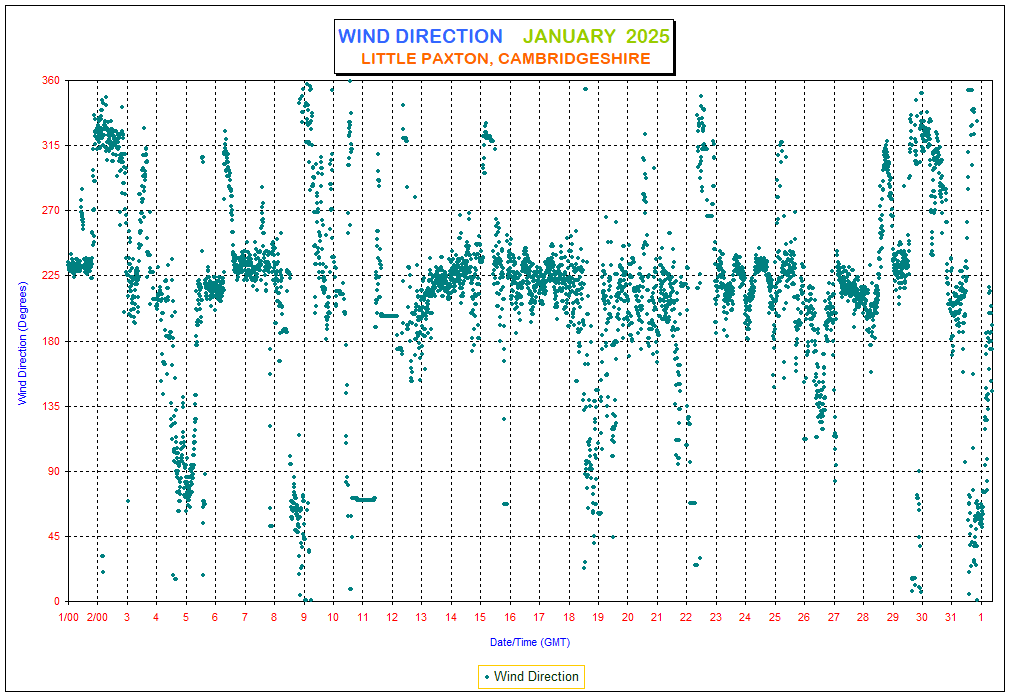Click x-axis date label 9
The width and height of the screenshot is (1010, 696).
point(304,617)
